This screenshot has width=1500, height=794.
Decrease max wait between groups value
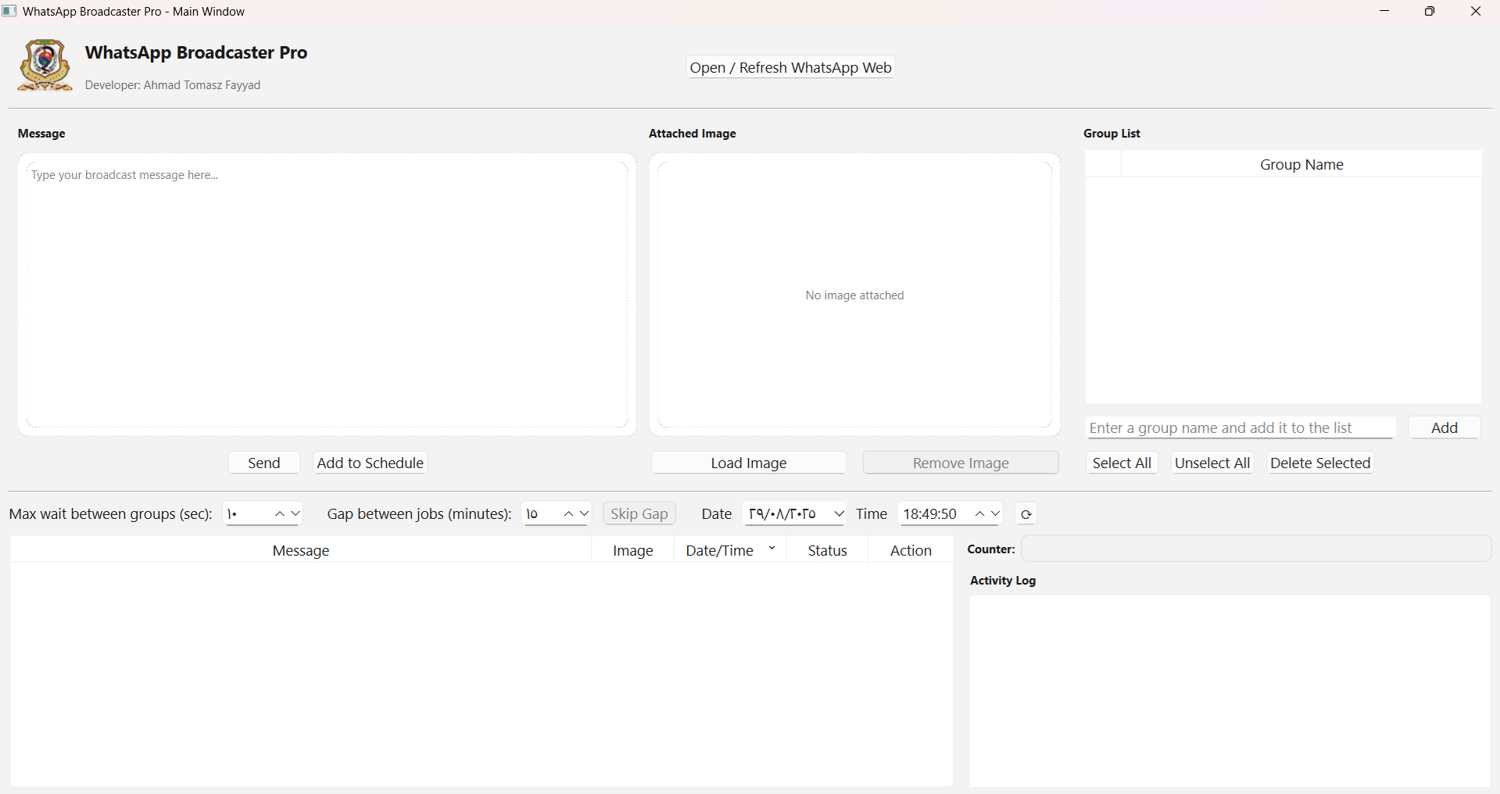pyautogui.click(x=296, y=514)
